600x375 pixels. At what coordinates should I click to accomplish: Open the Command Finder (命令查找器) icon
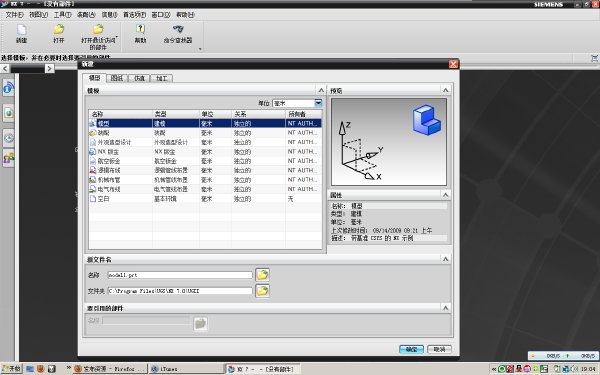(x=178, y=29)
